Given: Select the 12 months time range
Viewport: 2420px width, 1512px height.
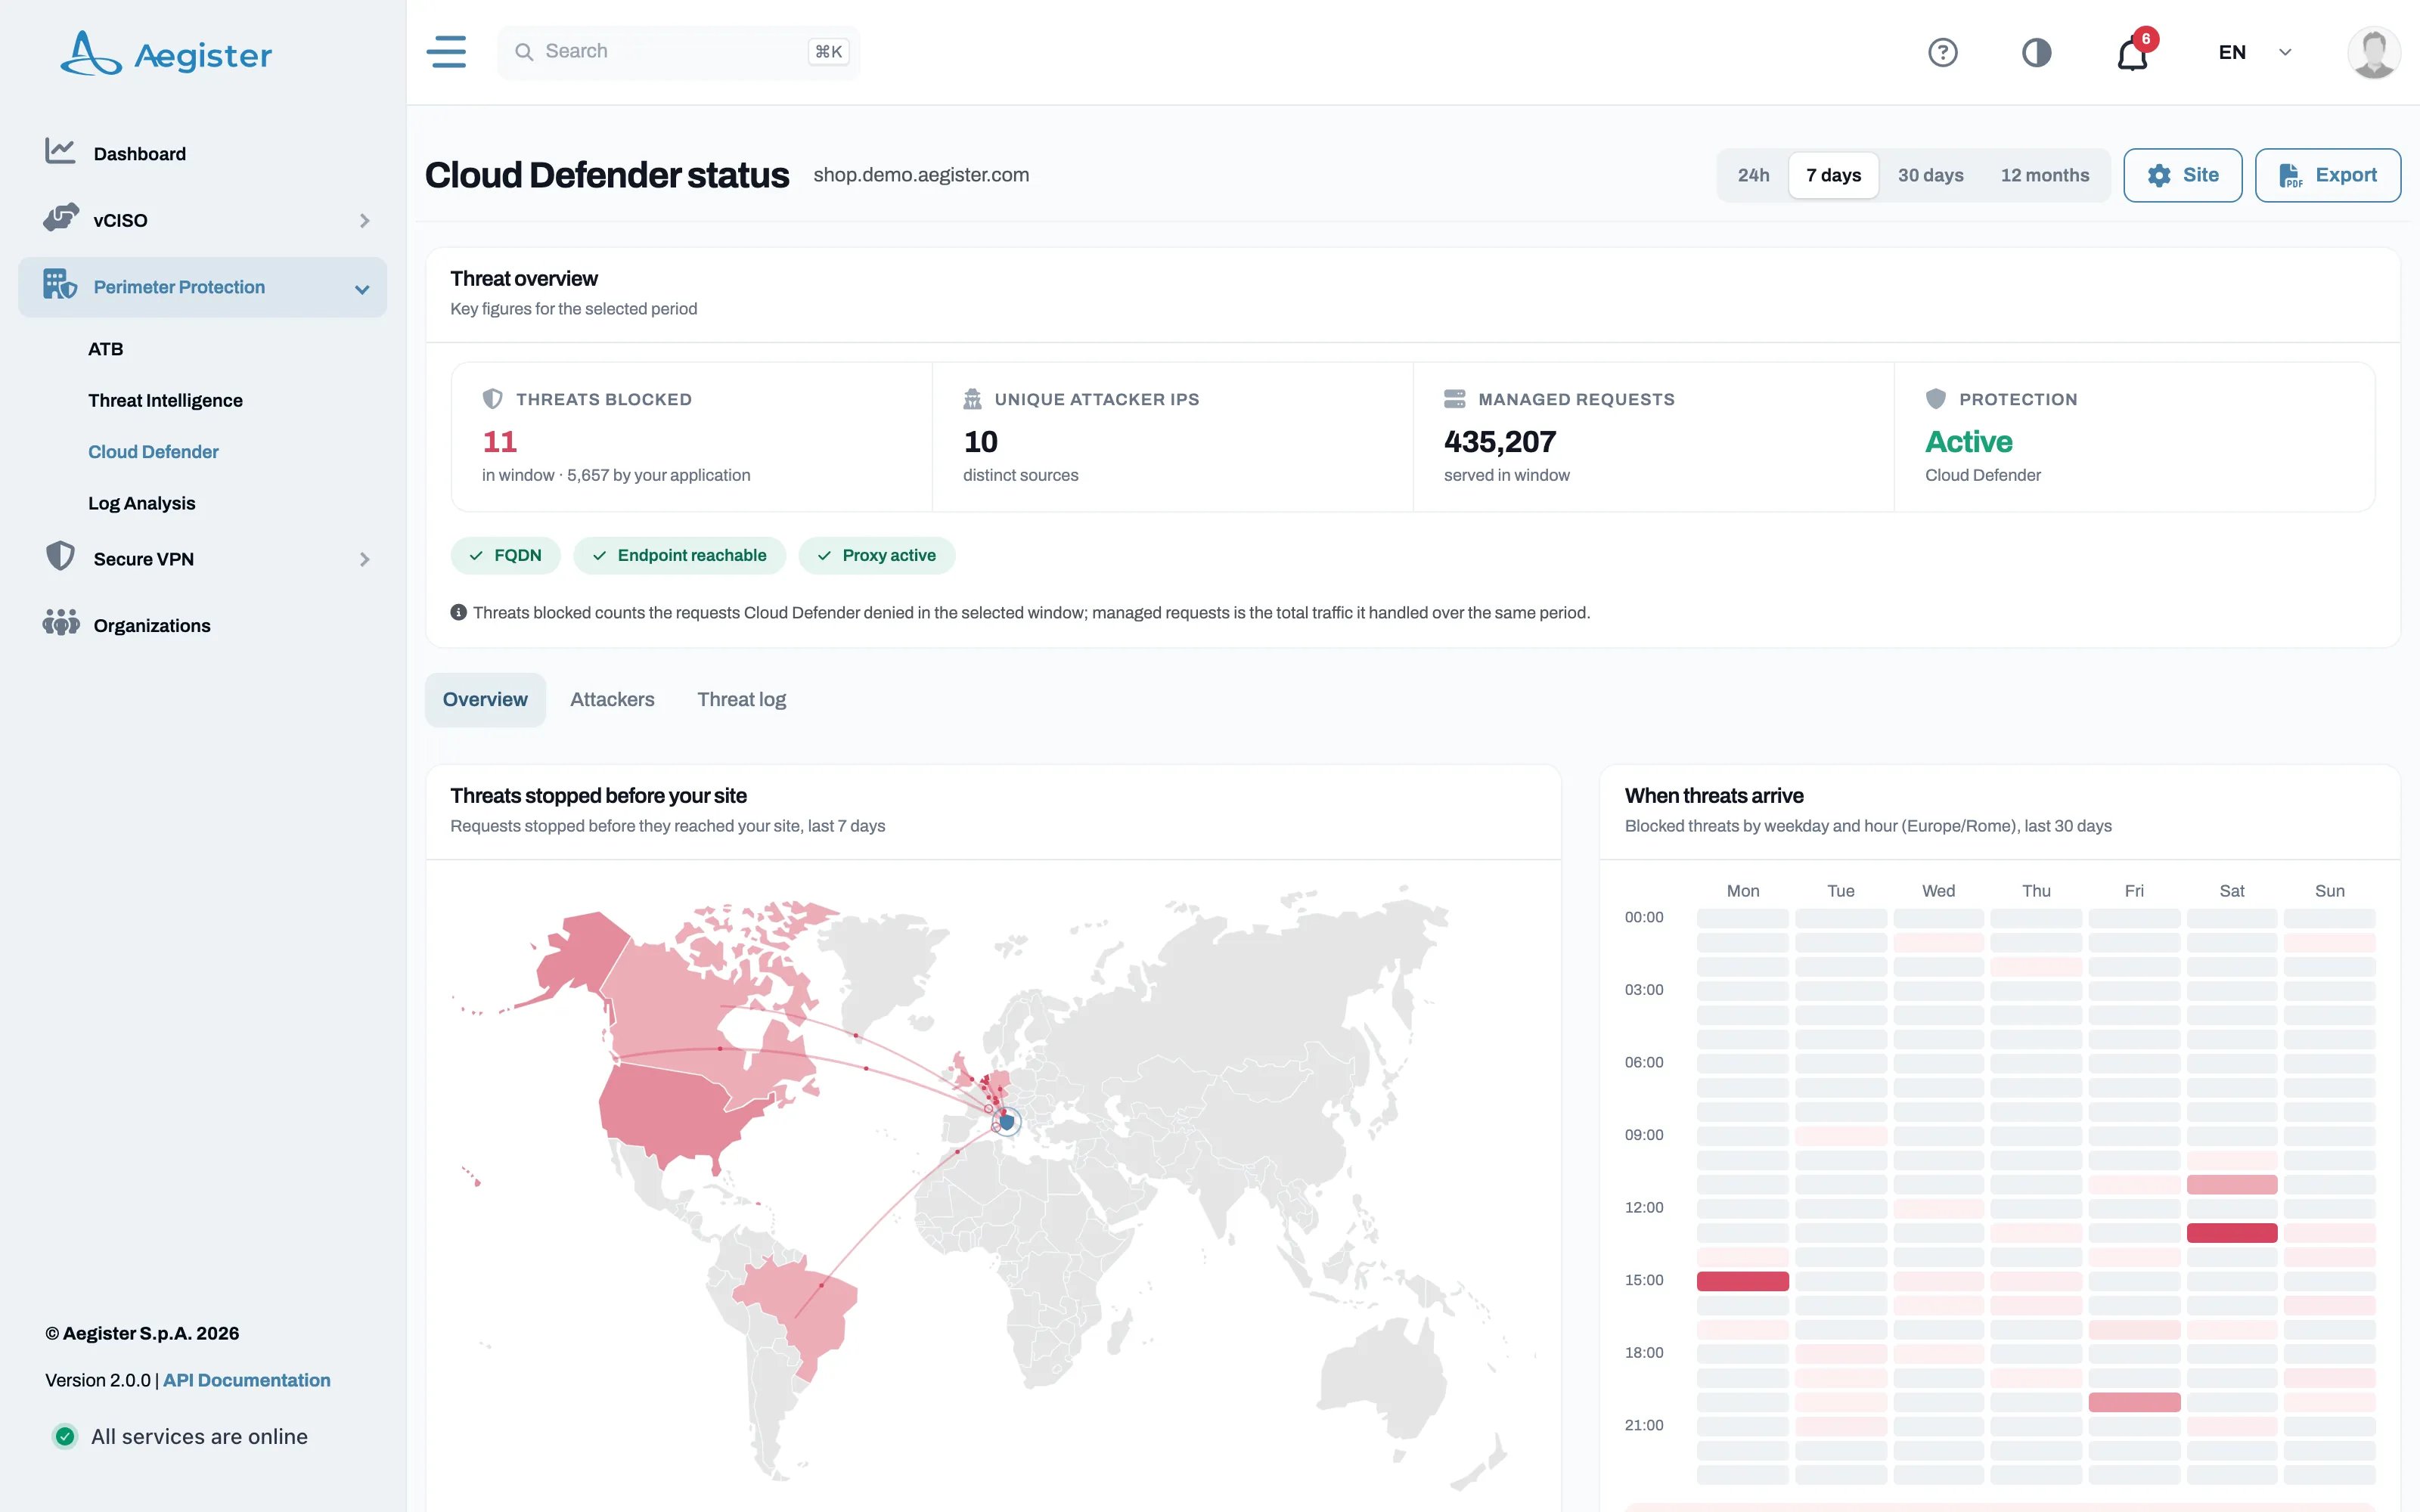Looking at the screenshot, I should 2044,175.
